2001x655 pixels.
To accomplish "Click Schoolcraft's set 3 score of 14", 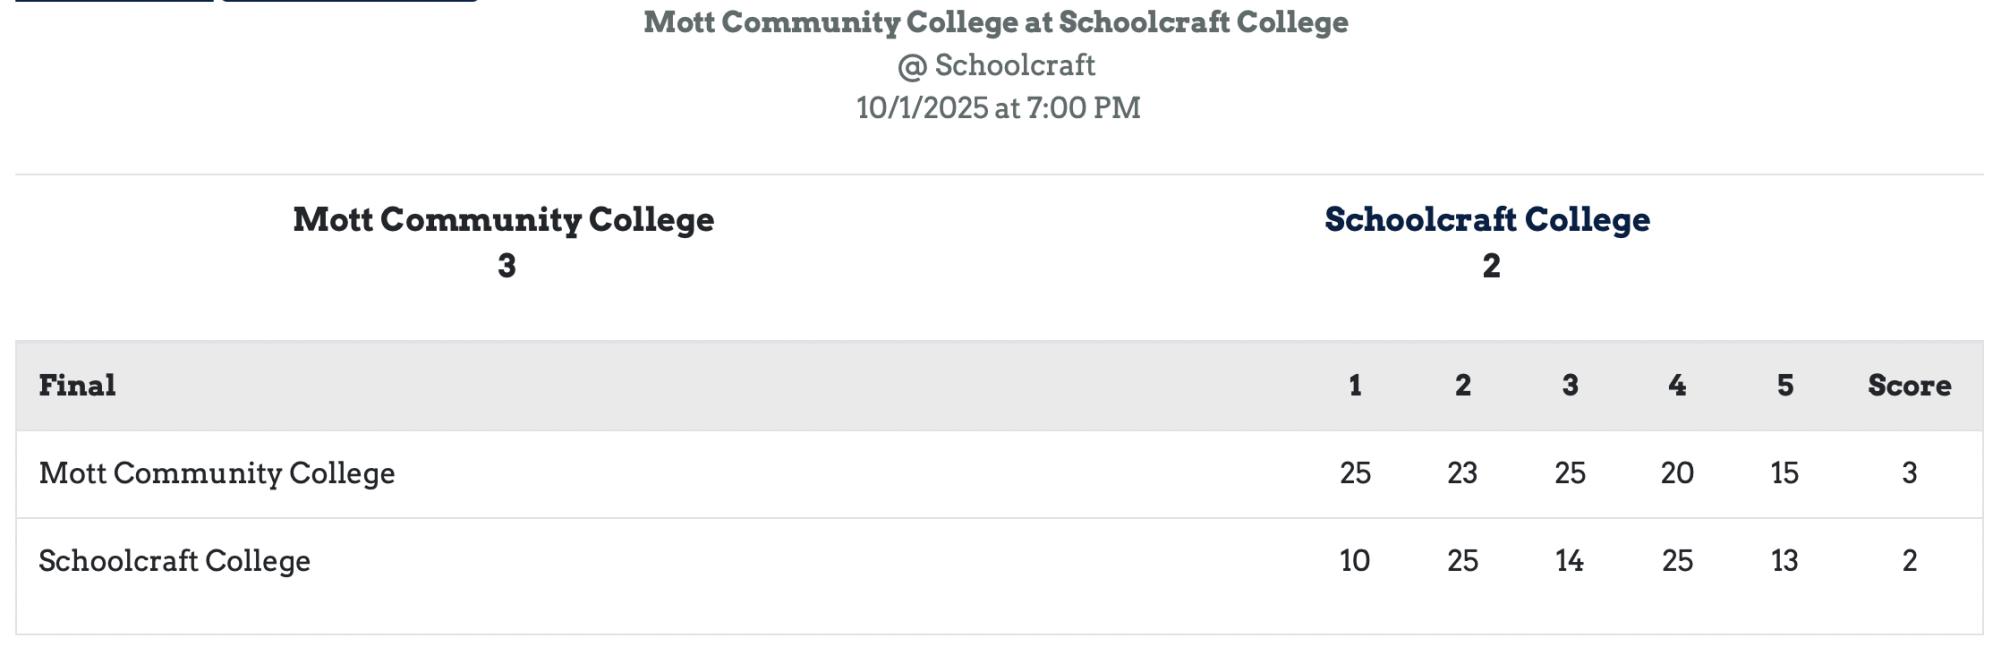I will [1569, 561].
